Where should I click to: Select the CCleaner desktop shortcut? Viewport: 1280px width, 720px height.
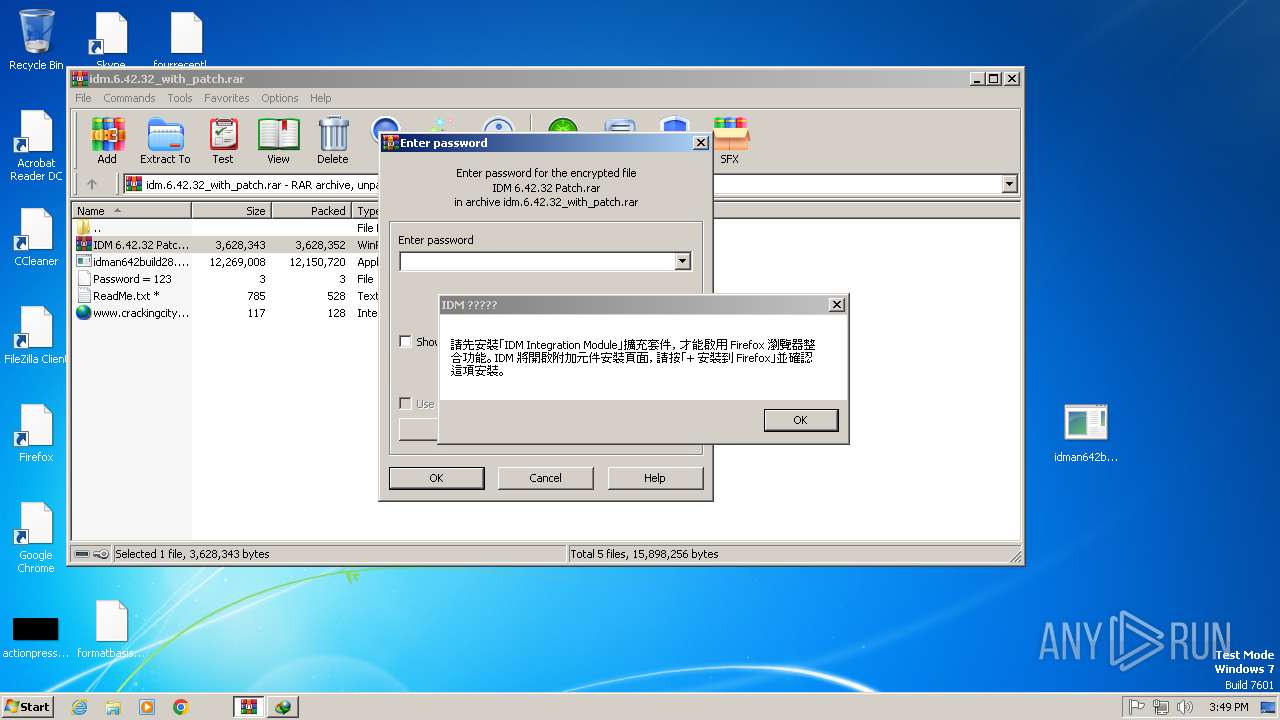(36, 238)
